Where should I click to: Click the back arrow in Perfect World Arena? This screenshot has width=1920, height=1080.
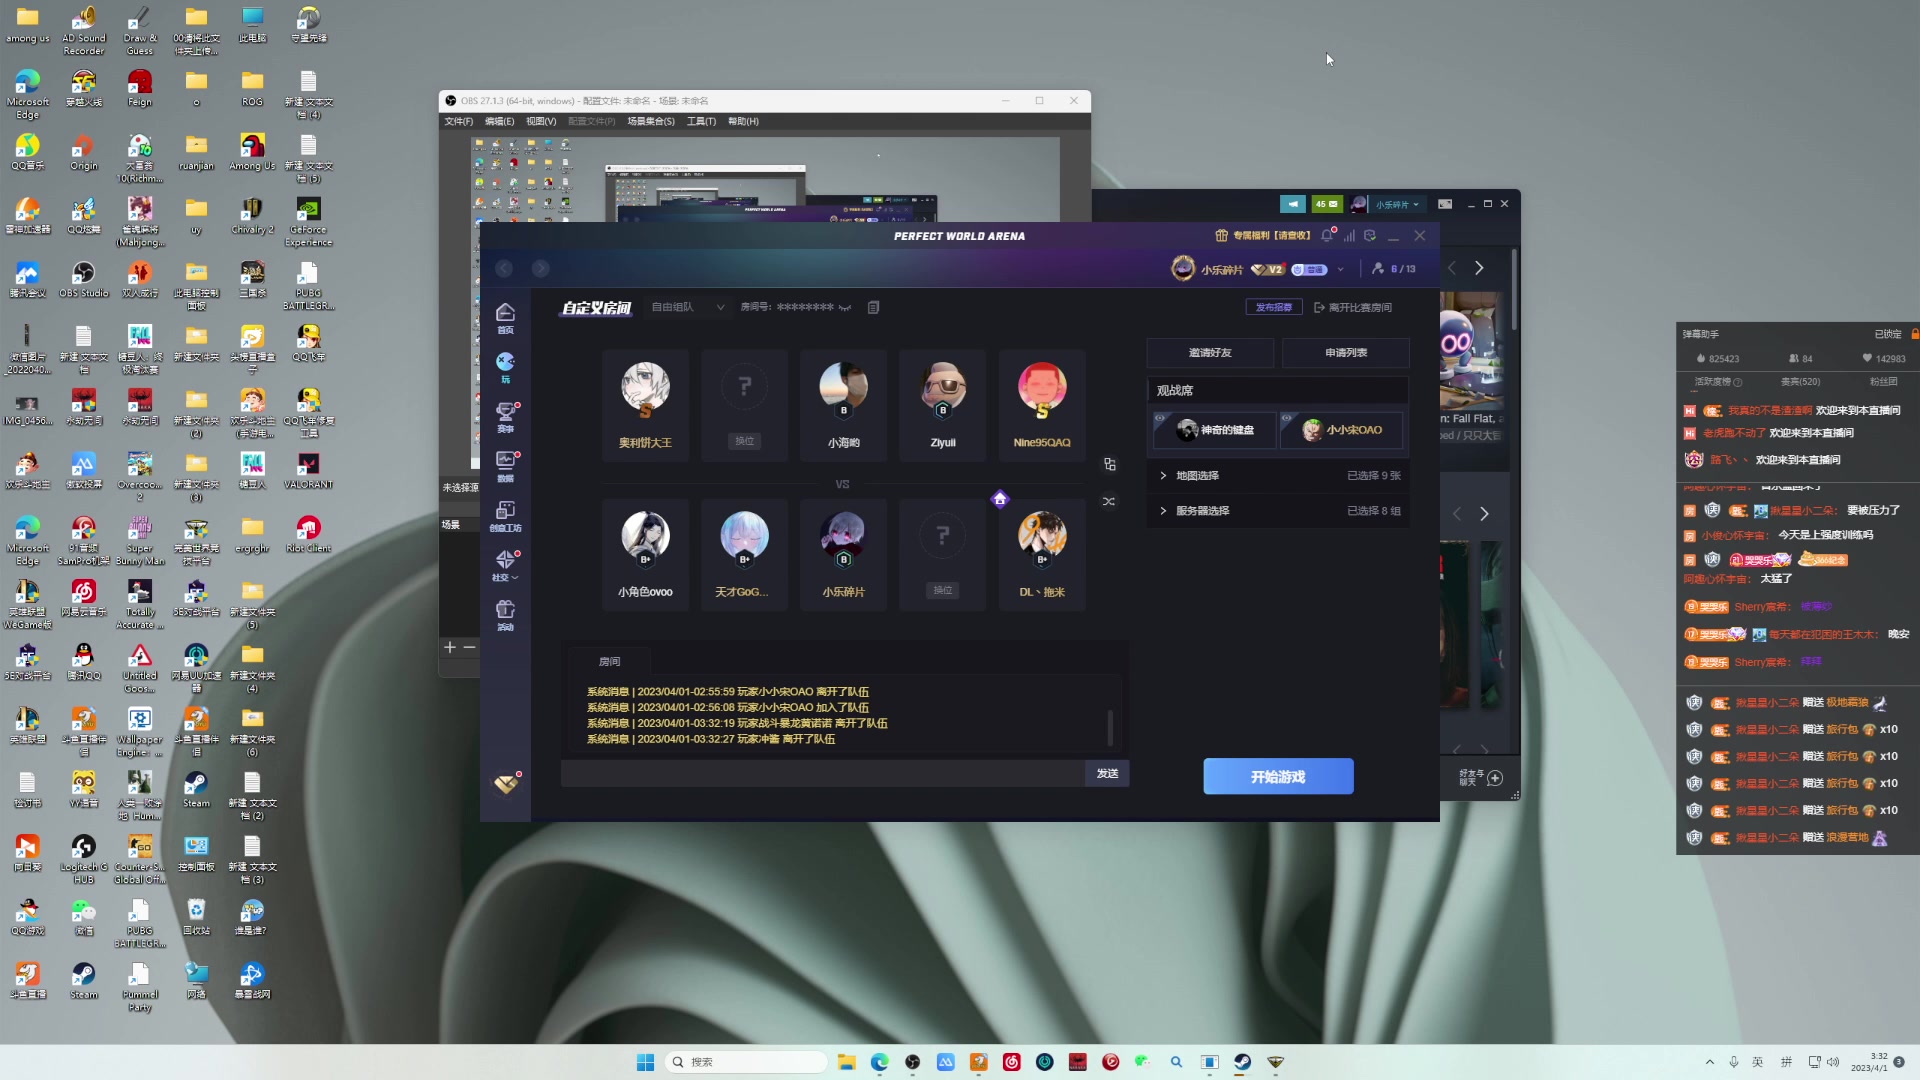tap(504, 268)
